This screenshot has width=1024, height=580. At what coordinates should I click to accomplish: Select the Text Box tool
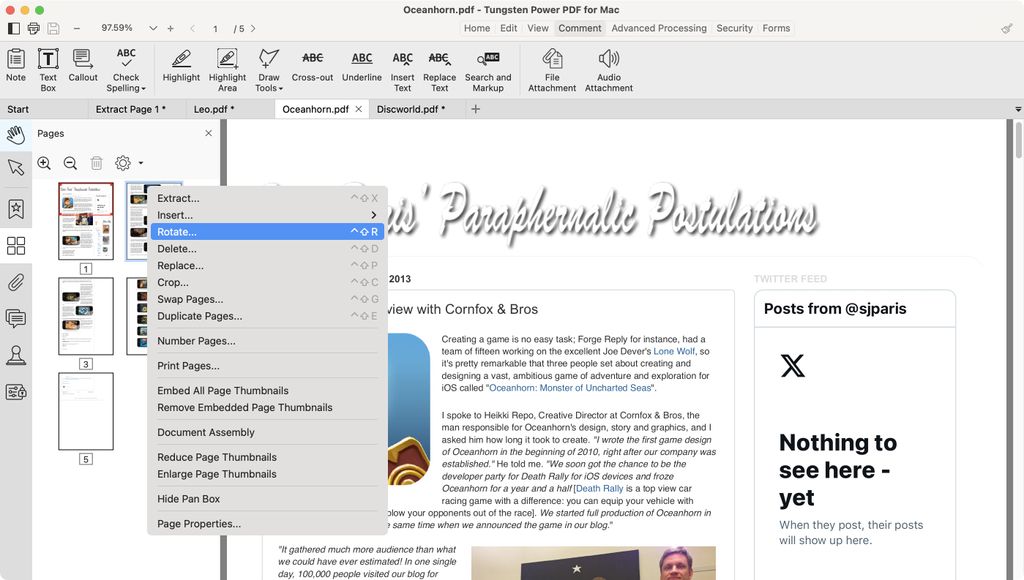click(47, 67)
